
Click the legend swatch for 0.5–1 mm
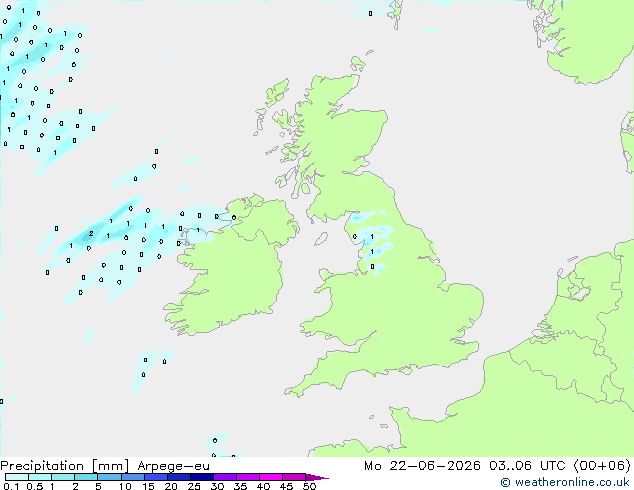[40, 477]
